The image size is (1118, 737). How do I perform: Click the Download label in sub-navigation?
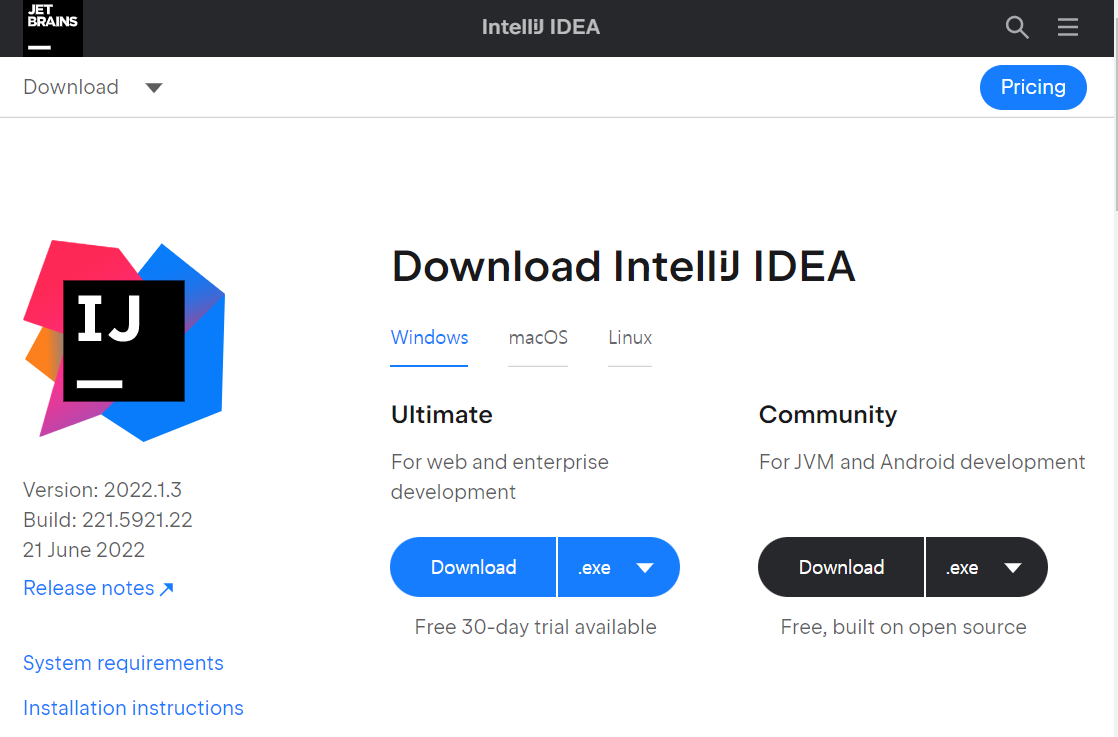tap(71, 87)
